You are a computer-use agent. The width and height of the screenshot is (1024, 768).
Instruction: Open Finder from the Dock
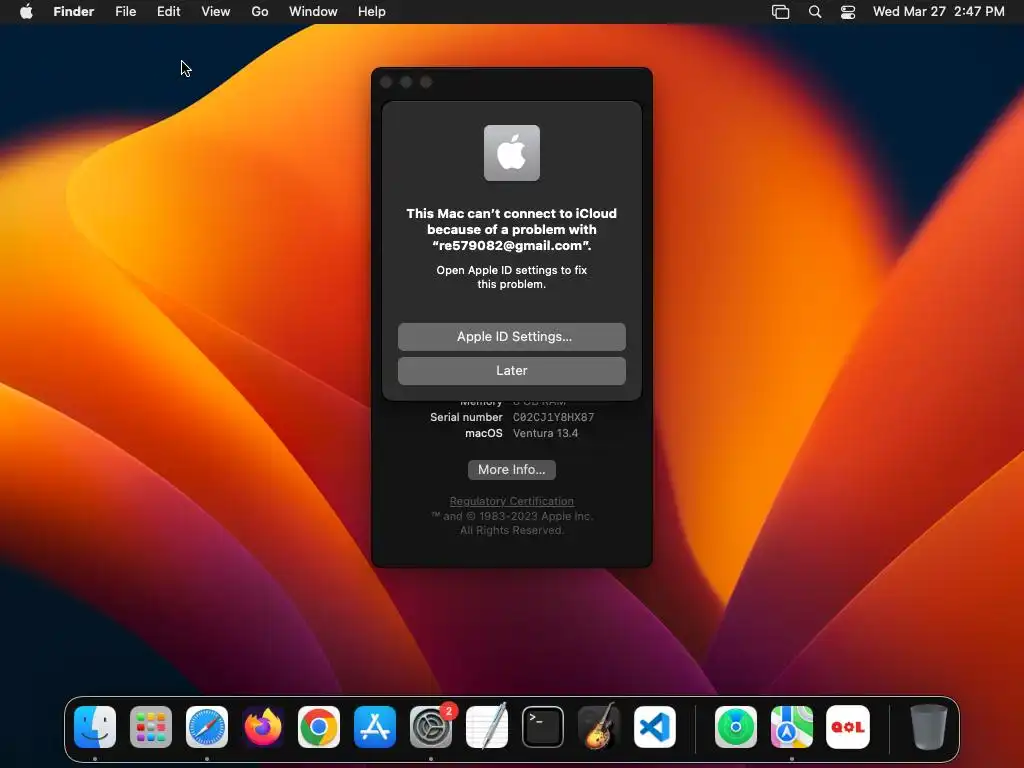(x=95, y=727)
